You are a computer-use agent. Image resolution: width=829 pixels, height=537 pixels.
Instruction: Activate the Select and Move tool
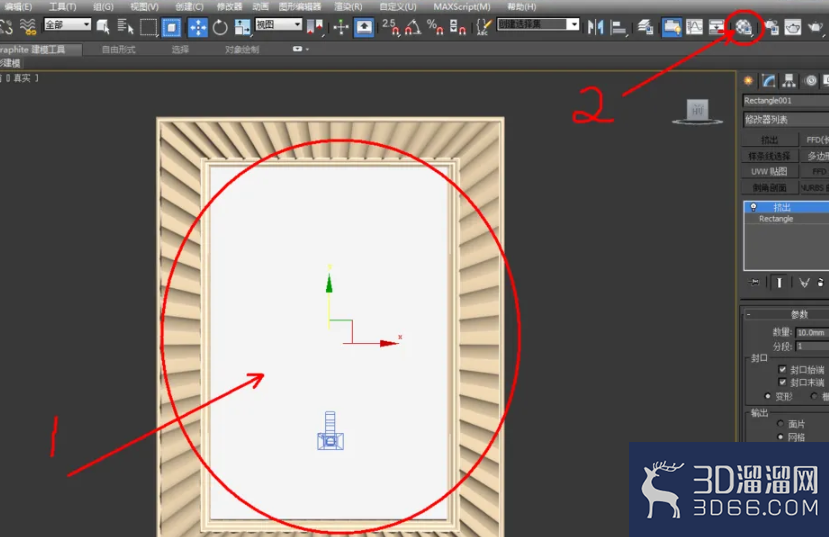click(x=197, y=27)
